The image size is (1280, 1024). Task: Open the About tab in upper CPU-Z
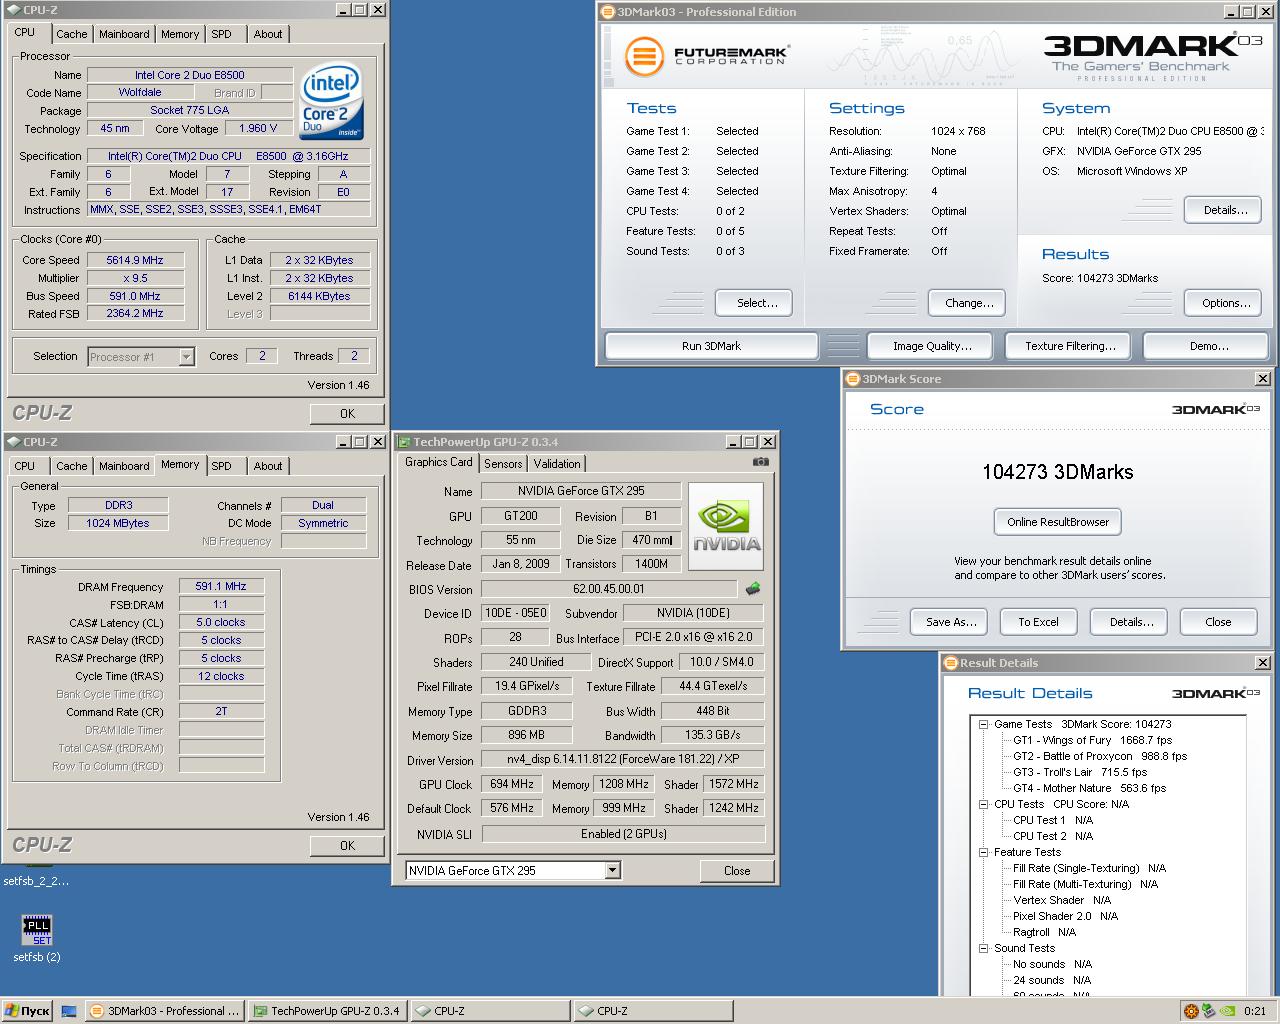click(267, 34)
